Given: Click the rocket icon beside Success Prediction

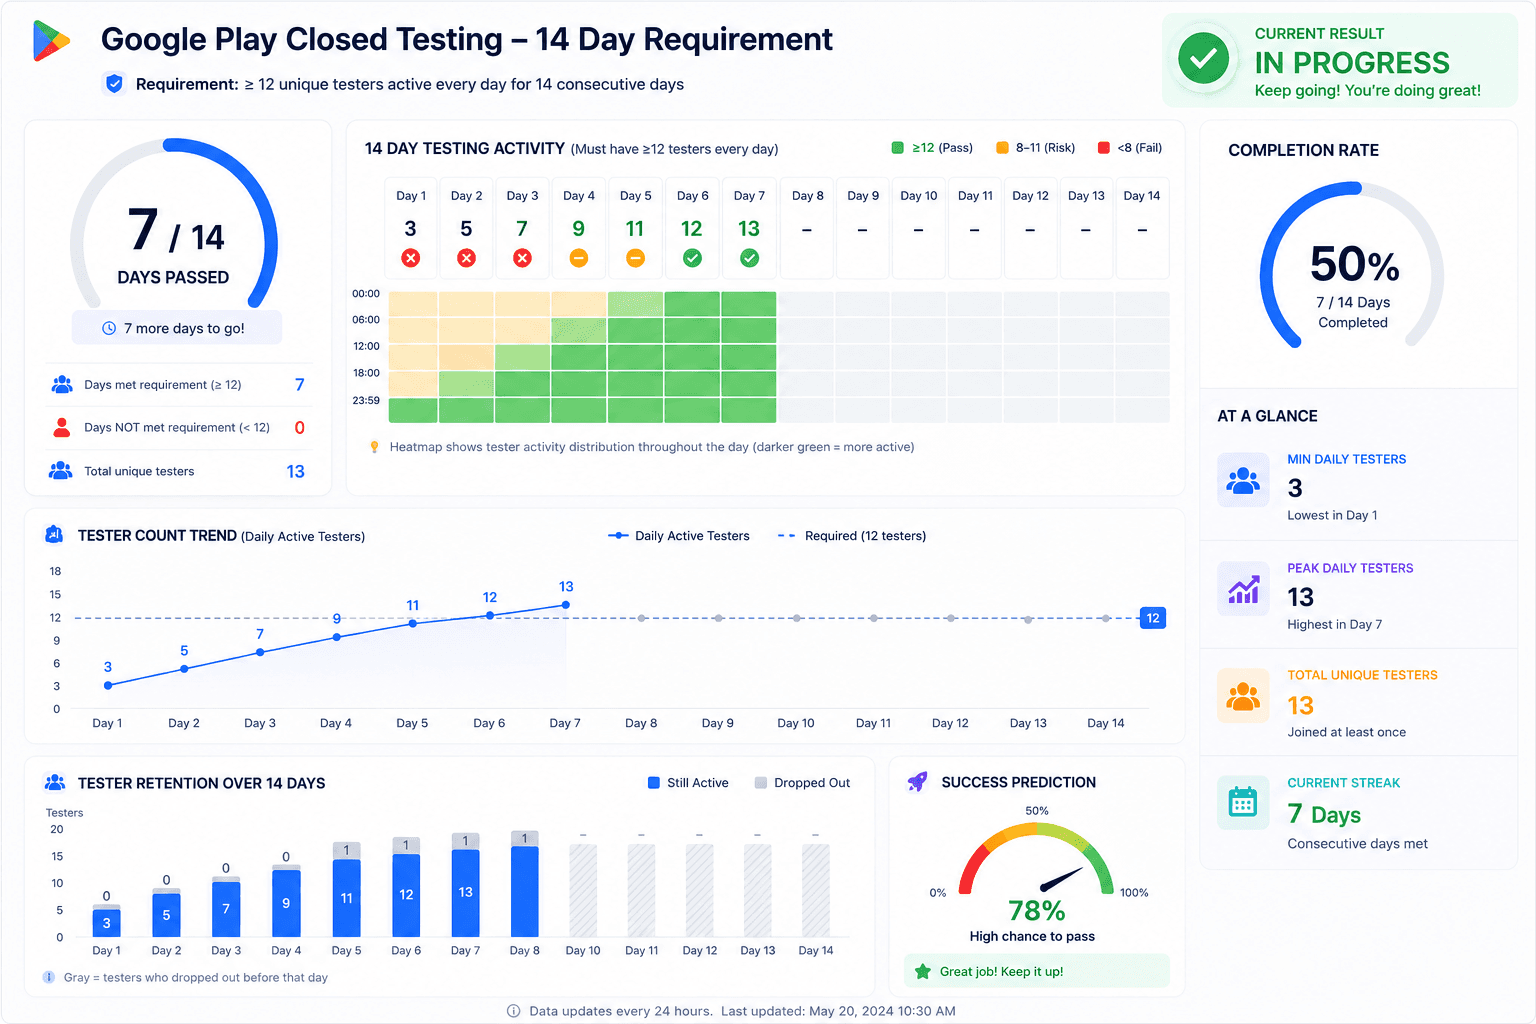Looking at the screenshot, I should click(x=917, y=782).
